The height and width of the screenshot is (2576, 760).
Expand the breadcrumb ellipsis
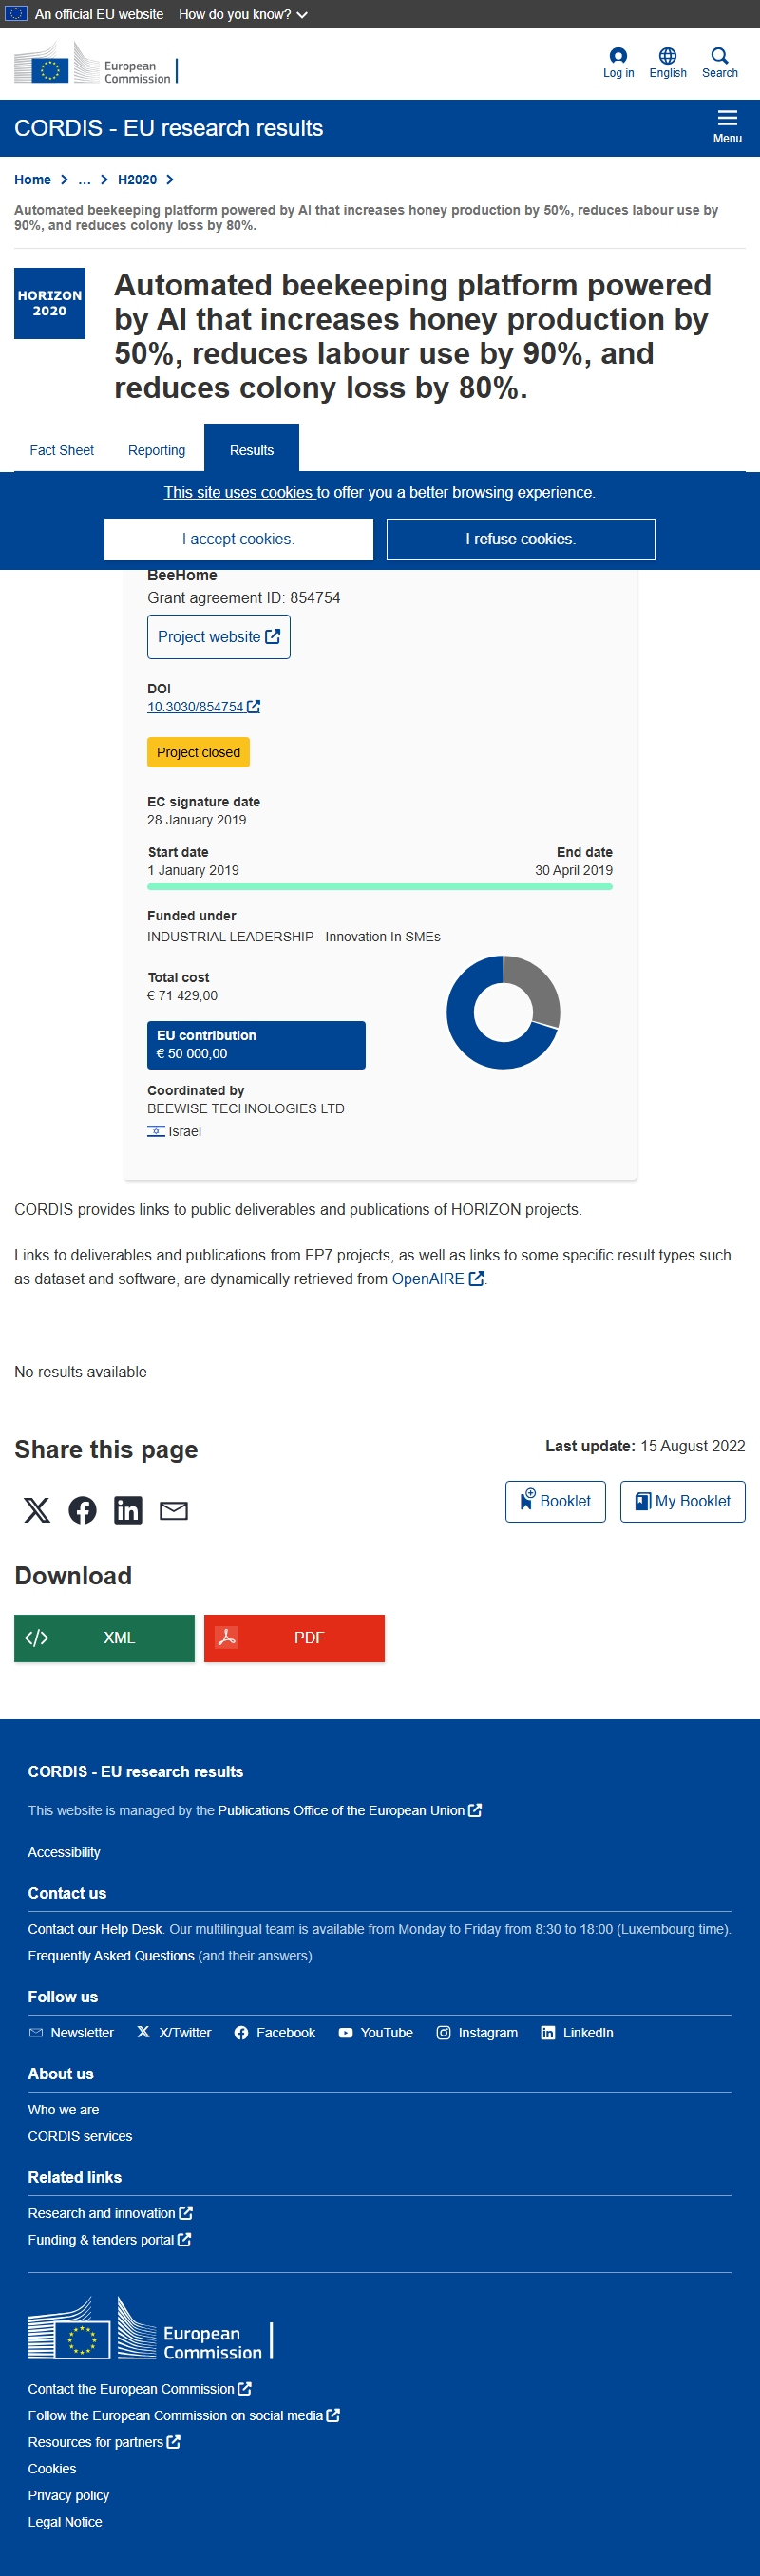(x=85, y=180)
